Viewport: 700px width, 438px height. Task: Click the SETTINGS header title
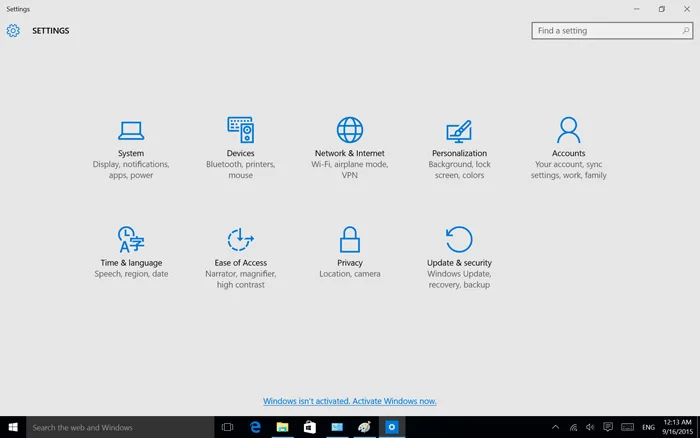(50, 30)
